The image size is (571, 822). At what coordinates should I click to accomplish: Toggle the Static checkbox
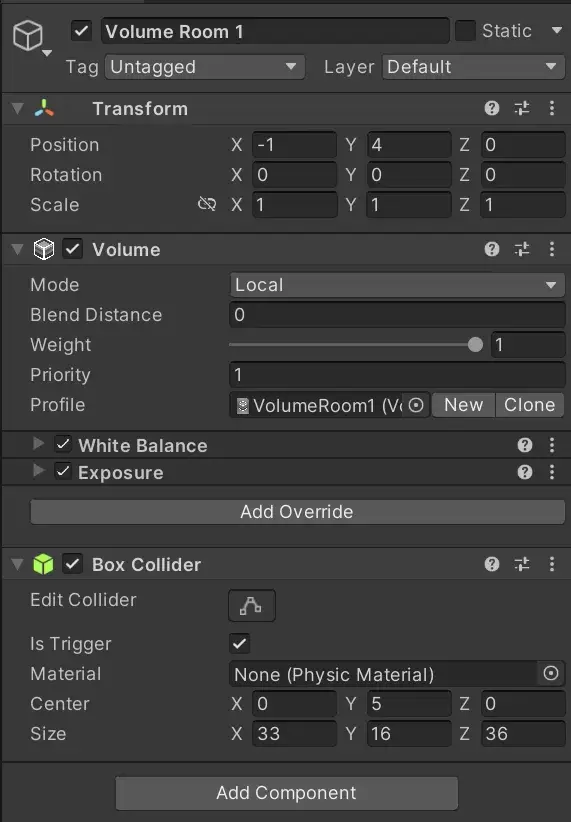[465, 31]
